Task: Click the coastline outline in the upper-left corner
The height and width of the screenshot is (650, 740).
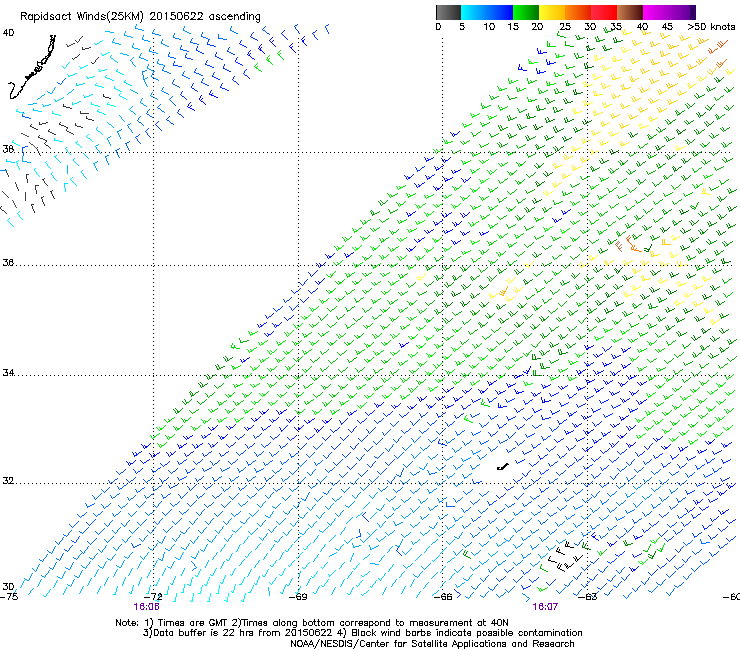Action: click(x=32, y=67)
